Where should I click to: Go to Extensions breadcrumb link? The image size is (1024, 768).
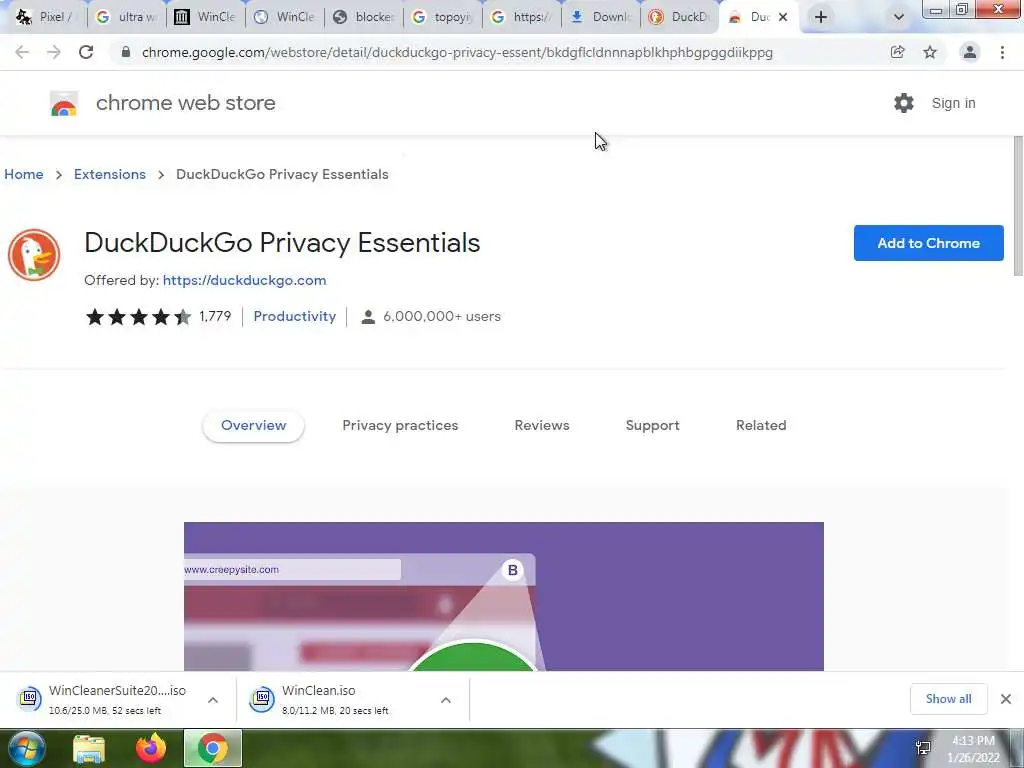click(x=110, y=174)
